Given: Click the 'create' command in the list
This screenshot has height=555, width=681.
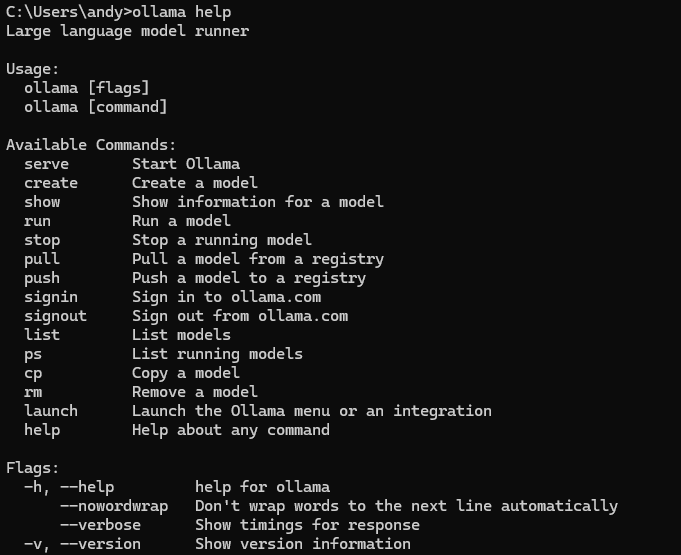Looking at the screenshot, I should [51, 183].
